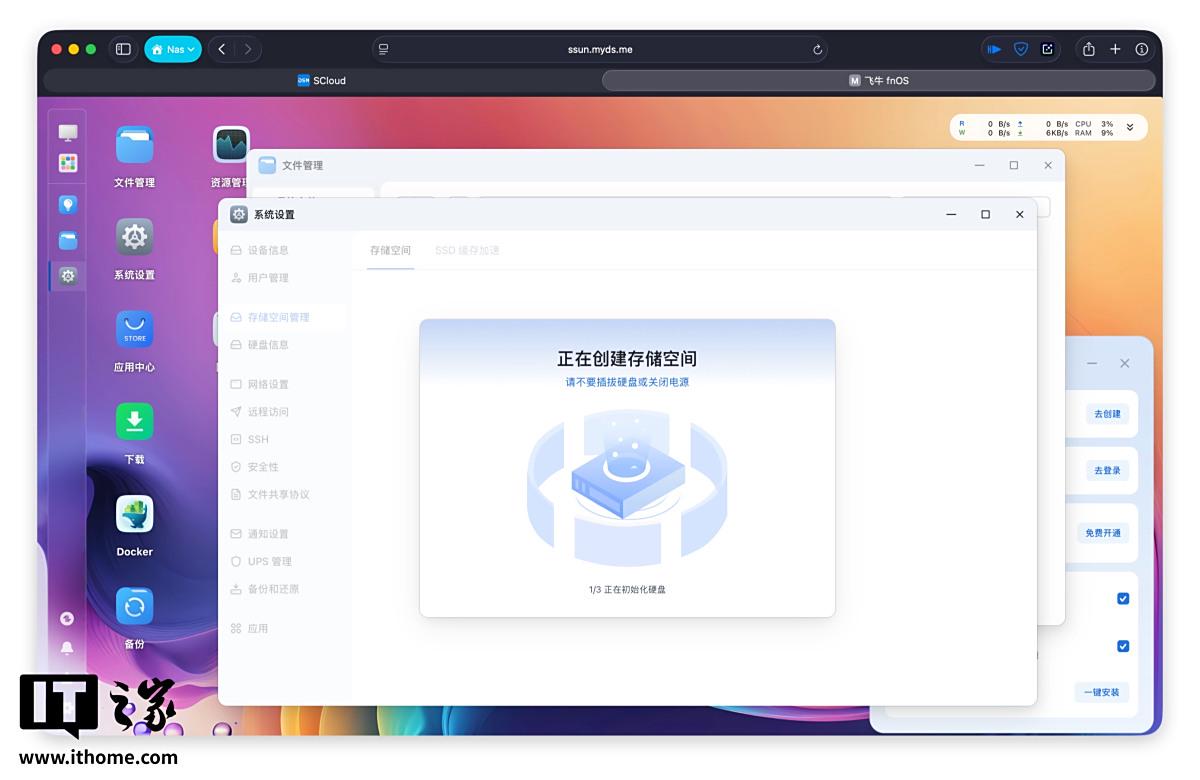This screenshot has height=780, width=1200.
Task: Click the notification bell in left dock
Action: (x=67, y=648)
